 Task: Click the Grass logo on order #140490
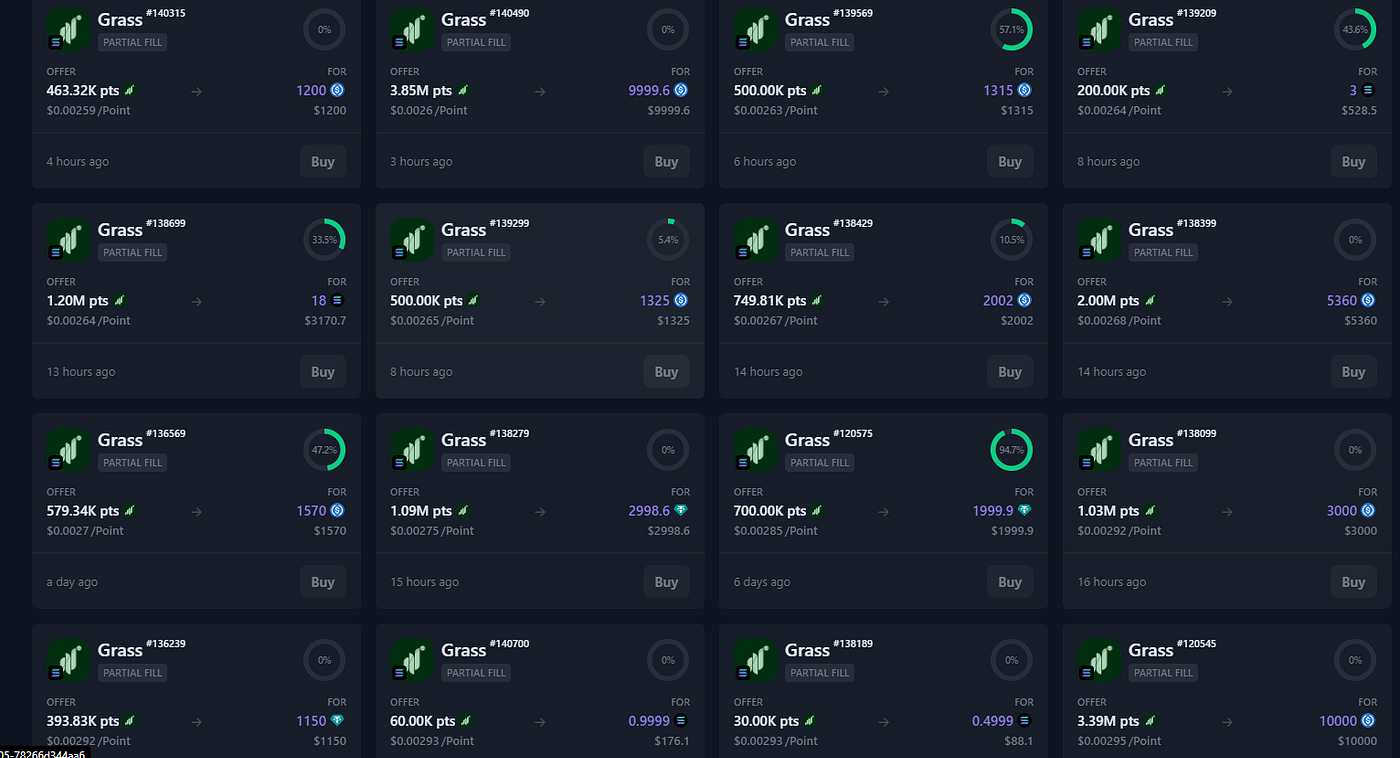click(412, 29)
